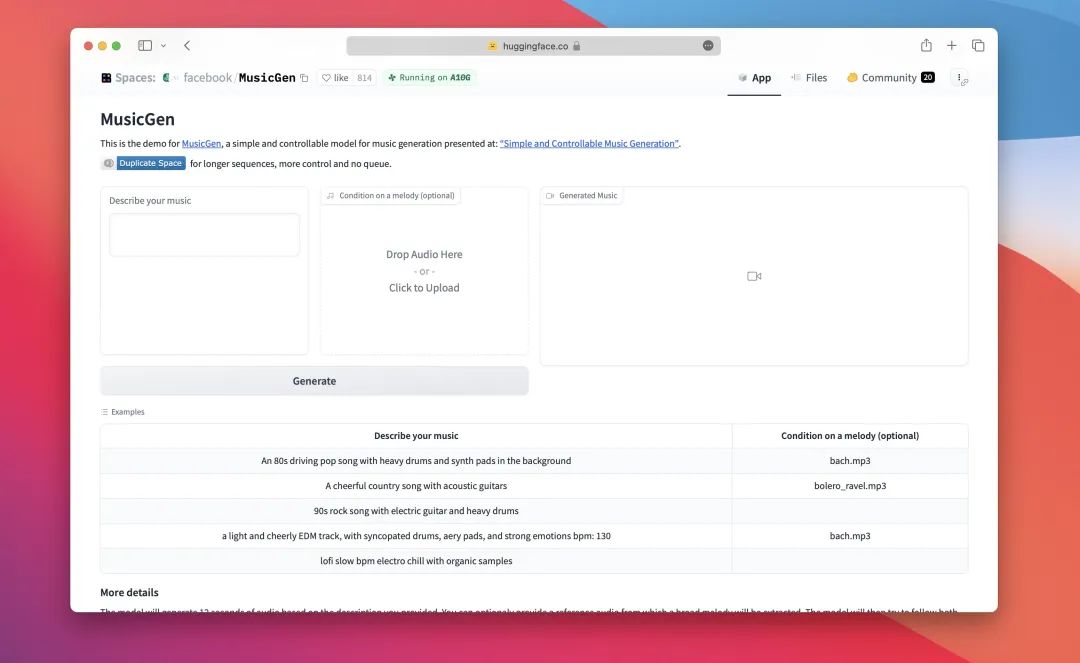Copy the space name with the copy icon
The height and width of the screenshot is (663, 1080).
point(304,78)
